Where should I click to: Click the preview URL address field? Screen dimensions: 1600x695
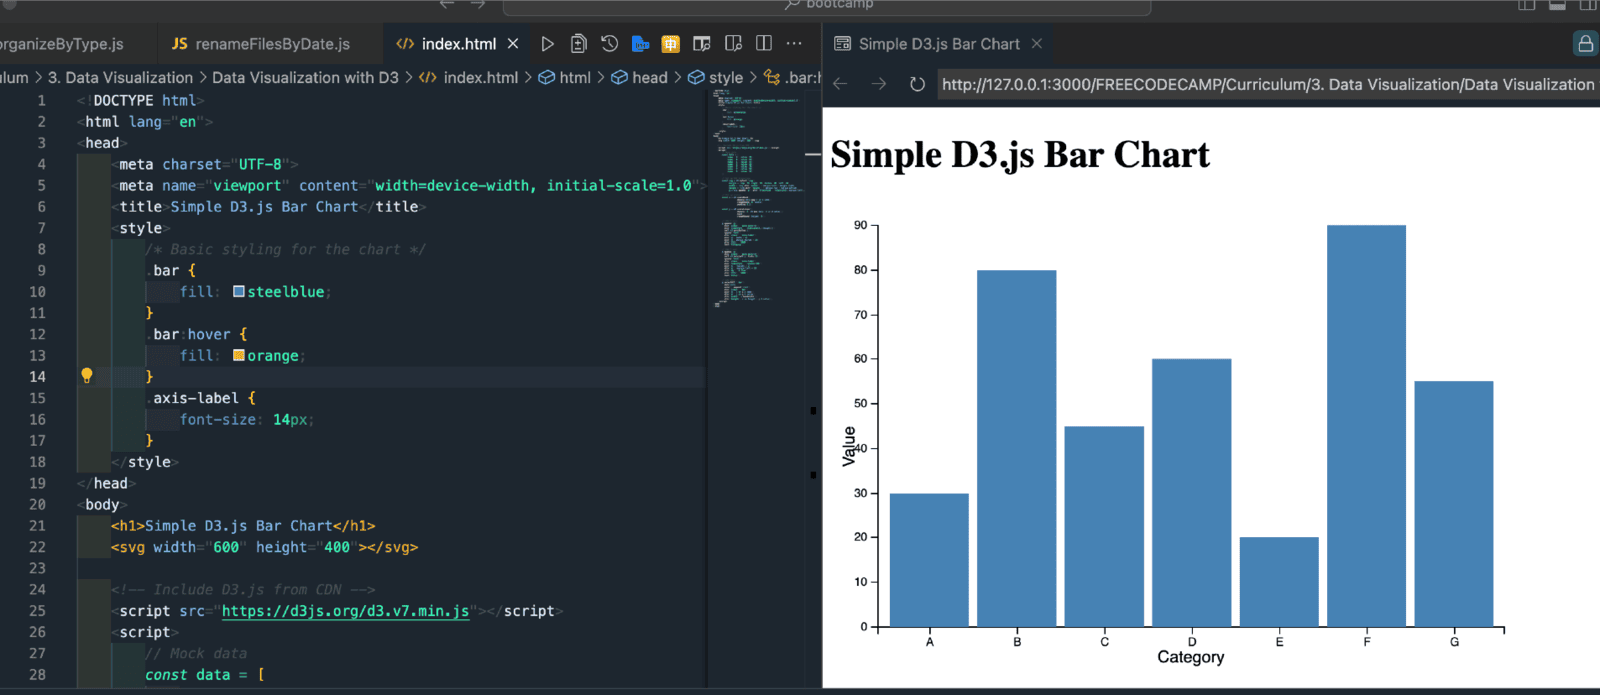pyautogui.click(x=1267, y=84)
